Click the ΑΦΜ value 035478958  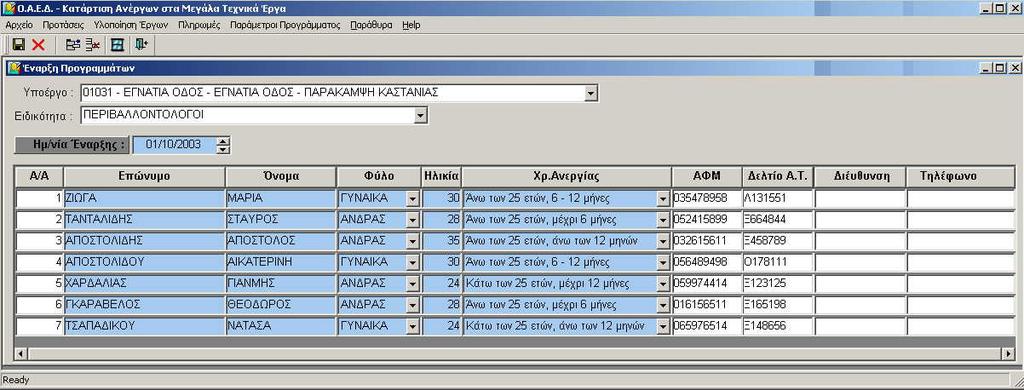point(707,198)
